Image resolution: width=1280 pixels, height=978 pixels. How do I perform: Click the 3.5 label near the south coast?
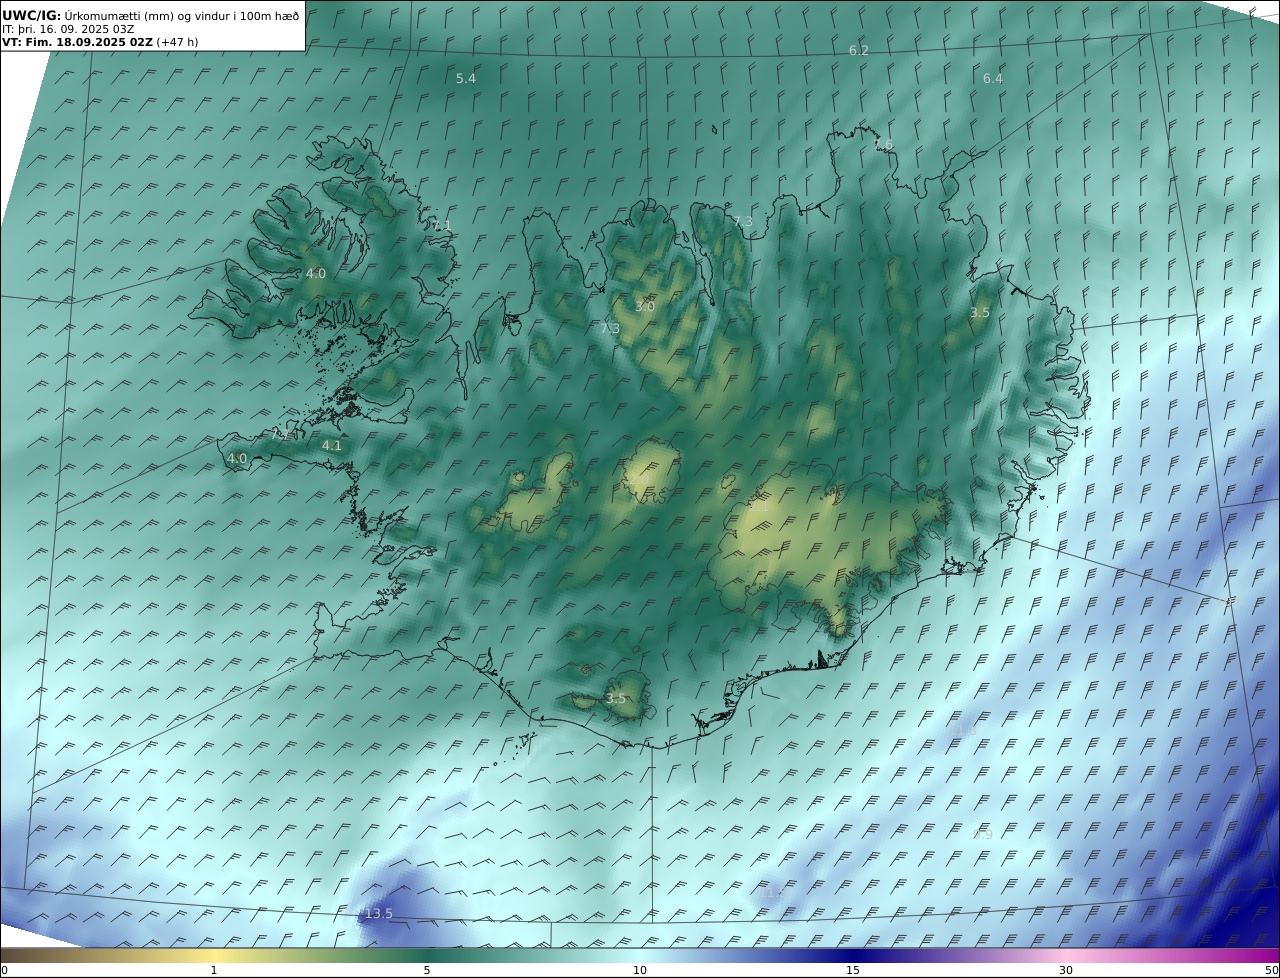pyautogui.click(x=616, y=699)
